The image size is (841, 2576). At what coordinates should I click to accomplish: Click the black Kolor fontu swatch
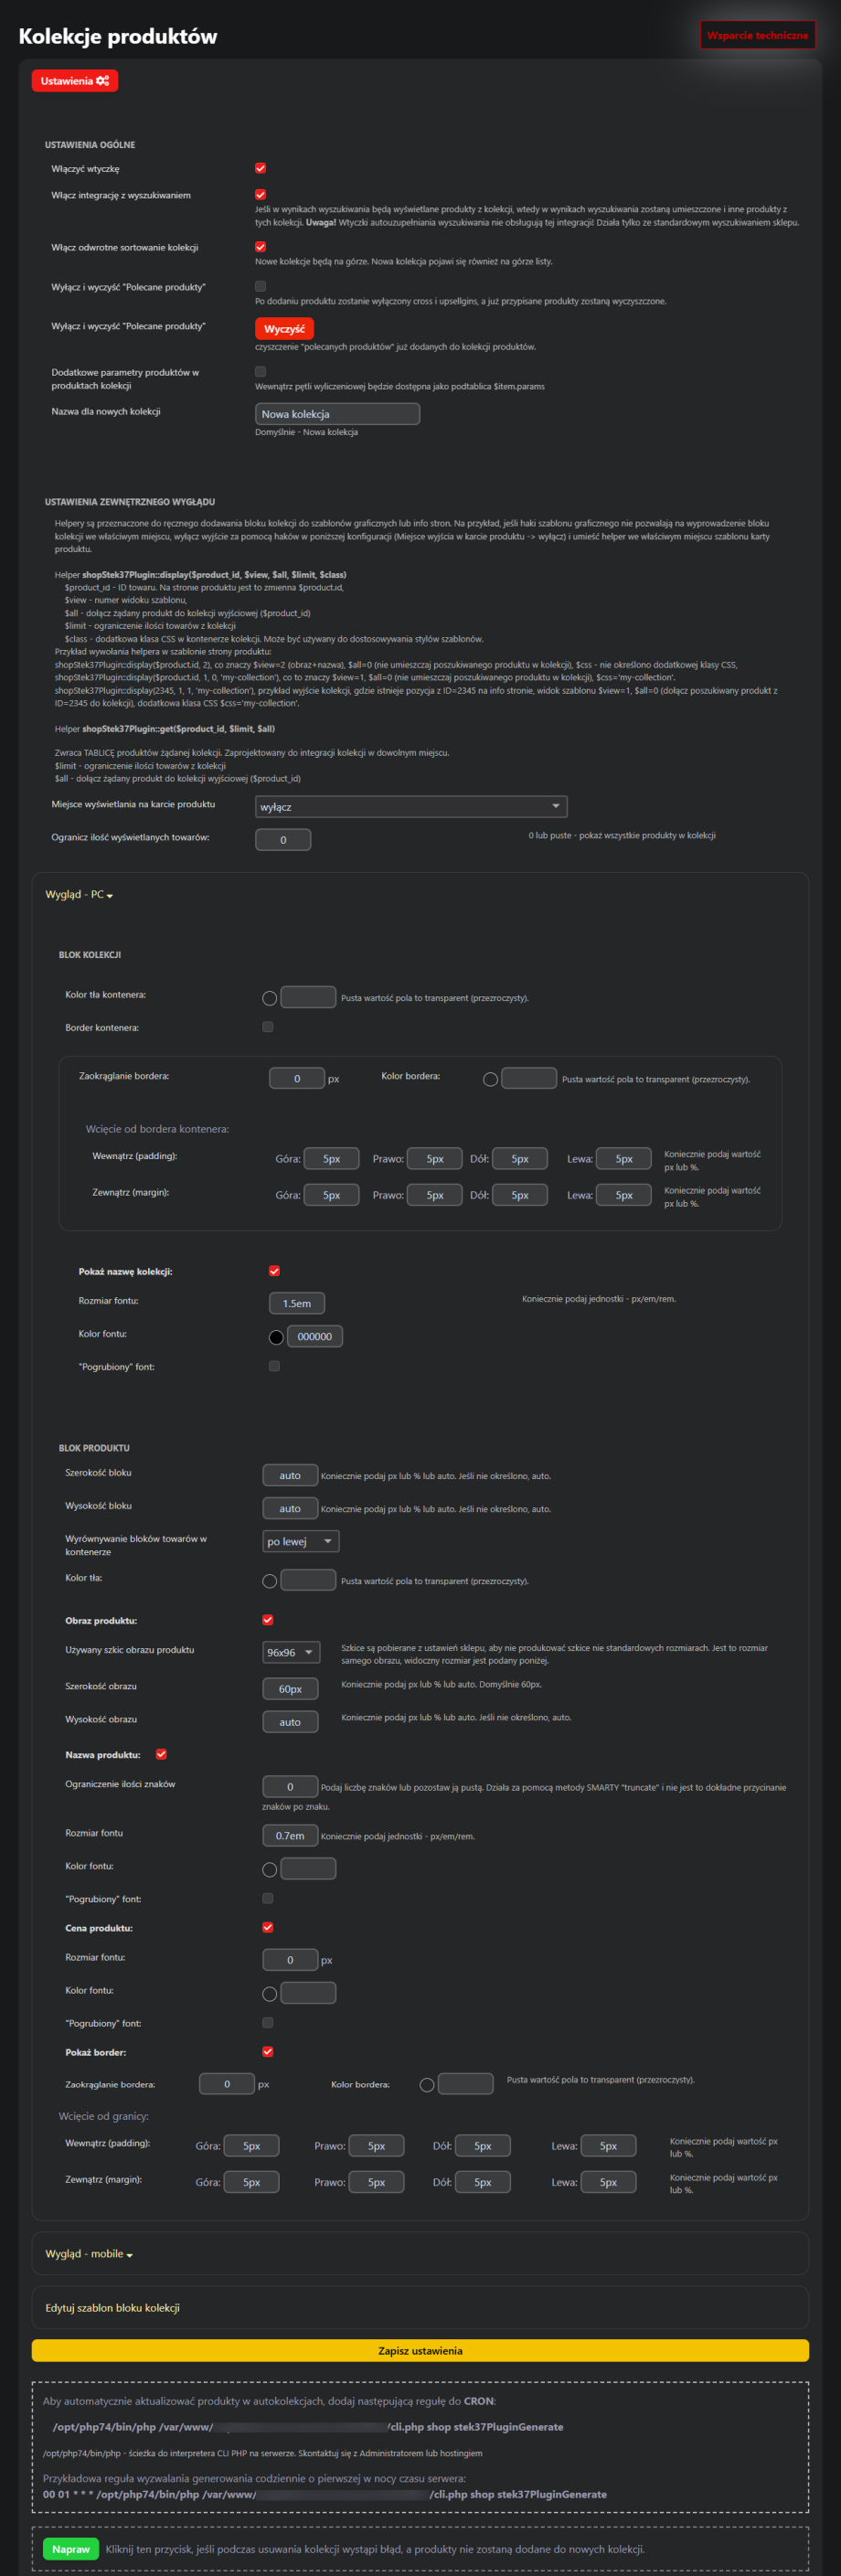[276, 1337]
